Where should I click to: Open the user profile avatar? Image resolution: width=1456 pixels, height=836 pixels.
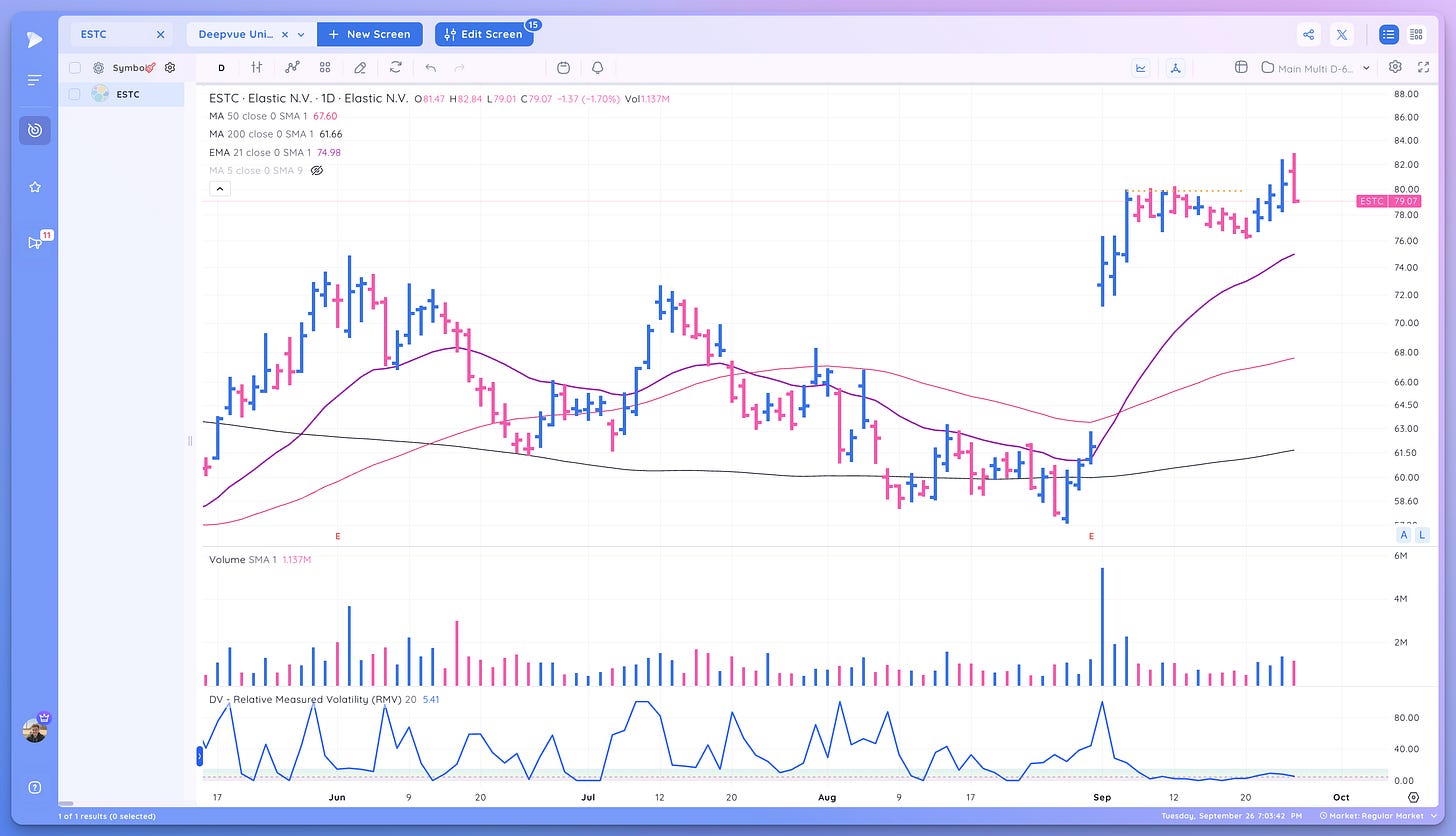point(35,729)
